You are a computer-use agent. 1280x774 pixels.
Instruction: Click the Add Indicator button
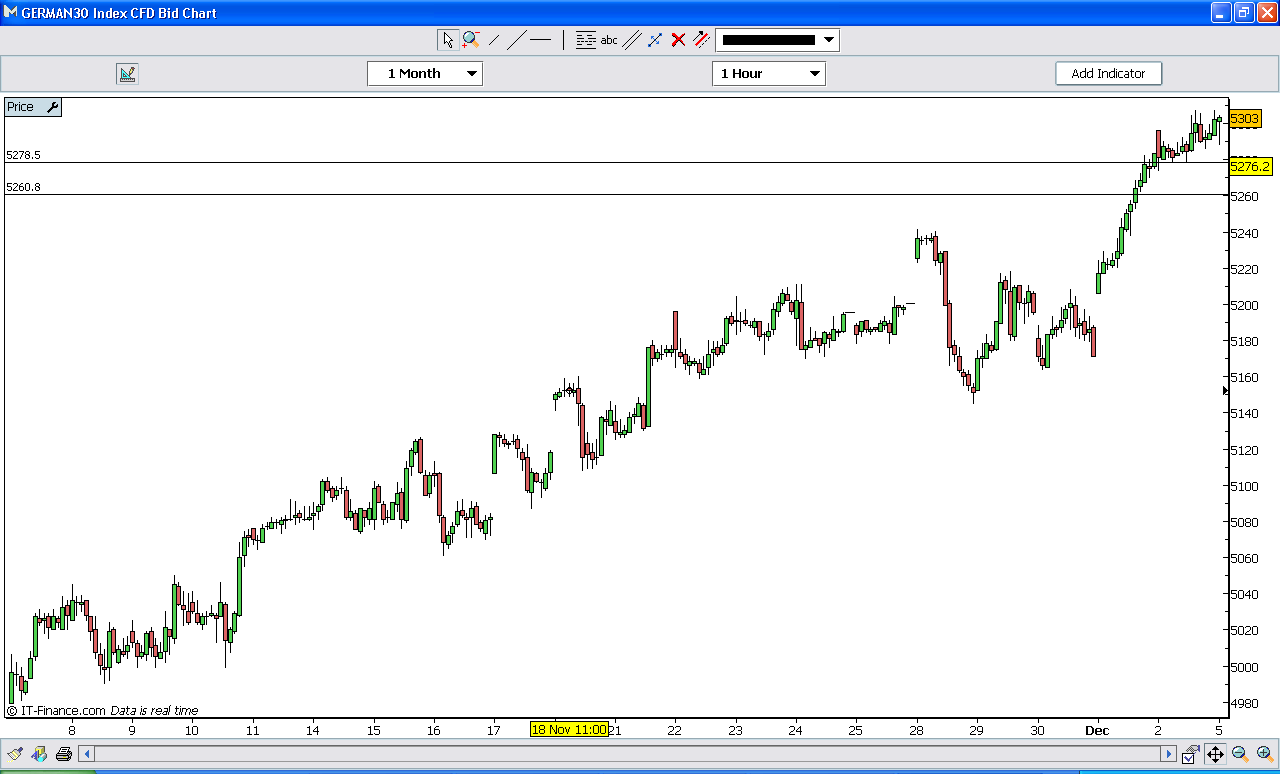tap(1108, 73)
